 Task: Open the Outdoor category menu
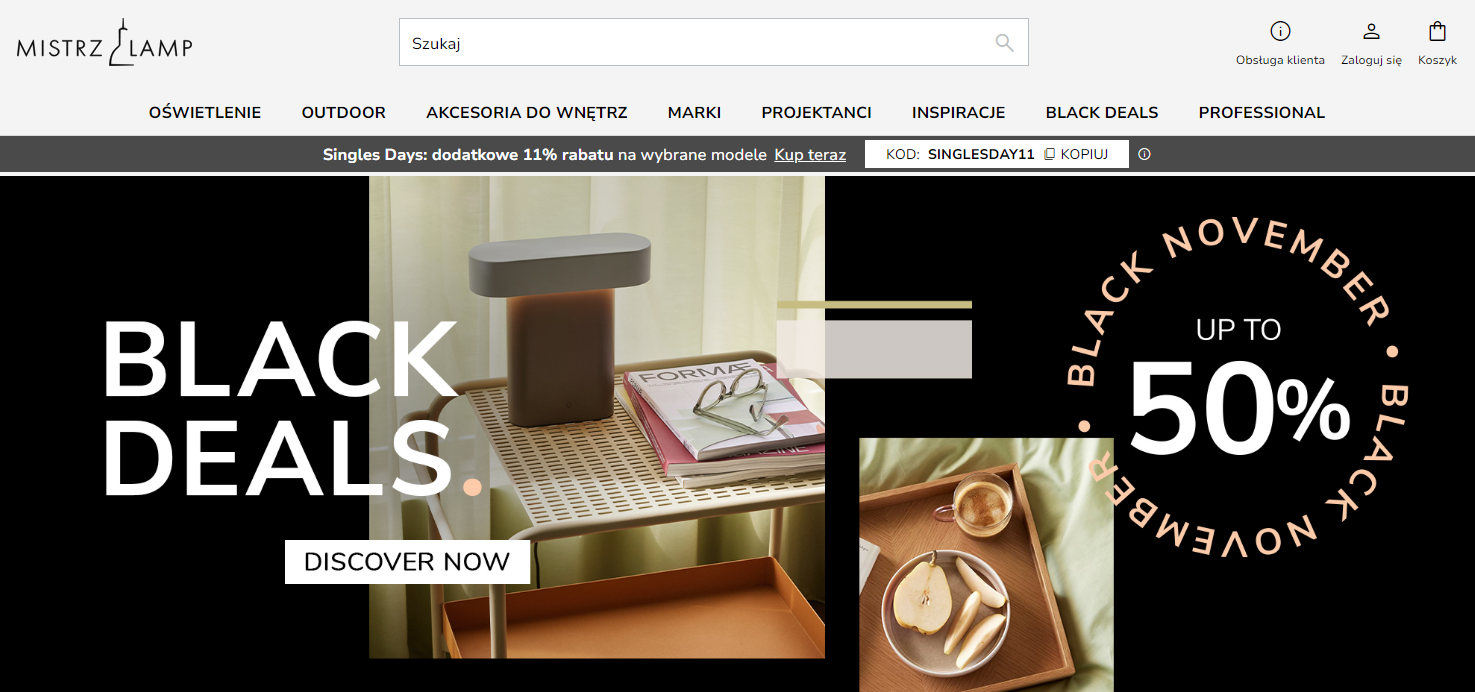point(344,113)
